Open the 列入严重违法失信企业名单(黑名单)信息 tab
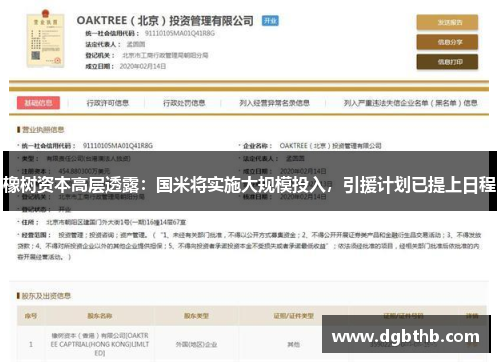500x362 pixels. [x=411, y=103]
